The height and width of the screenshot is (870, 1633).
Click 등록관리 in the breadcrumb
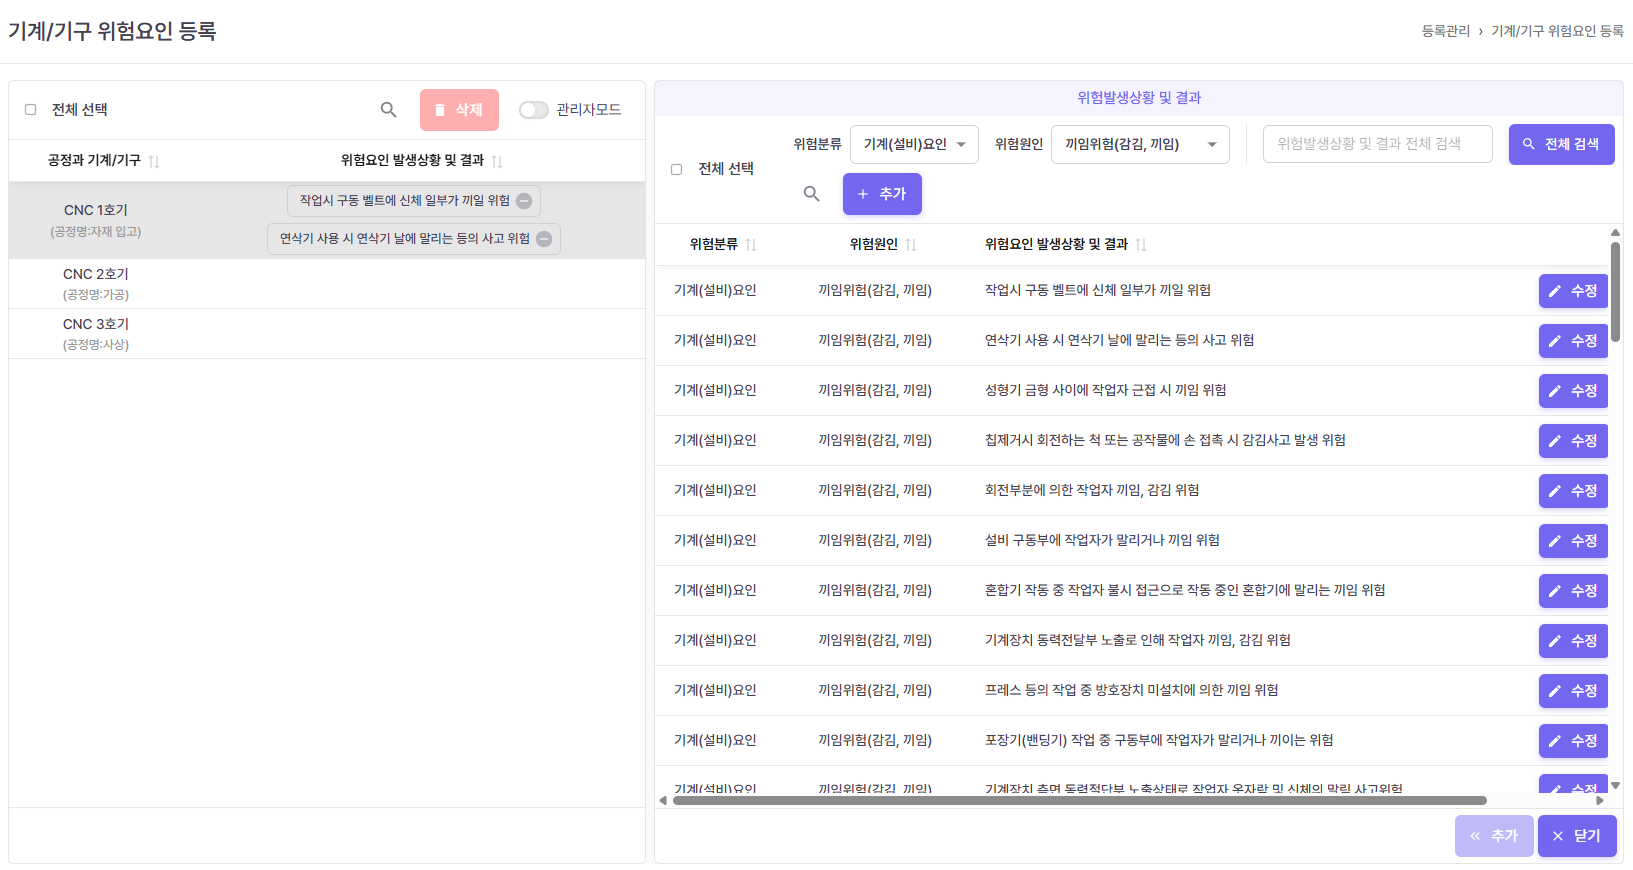(1445, 31)
